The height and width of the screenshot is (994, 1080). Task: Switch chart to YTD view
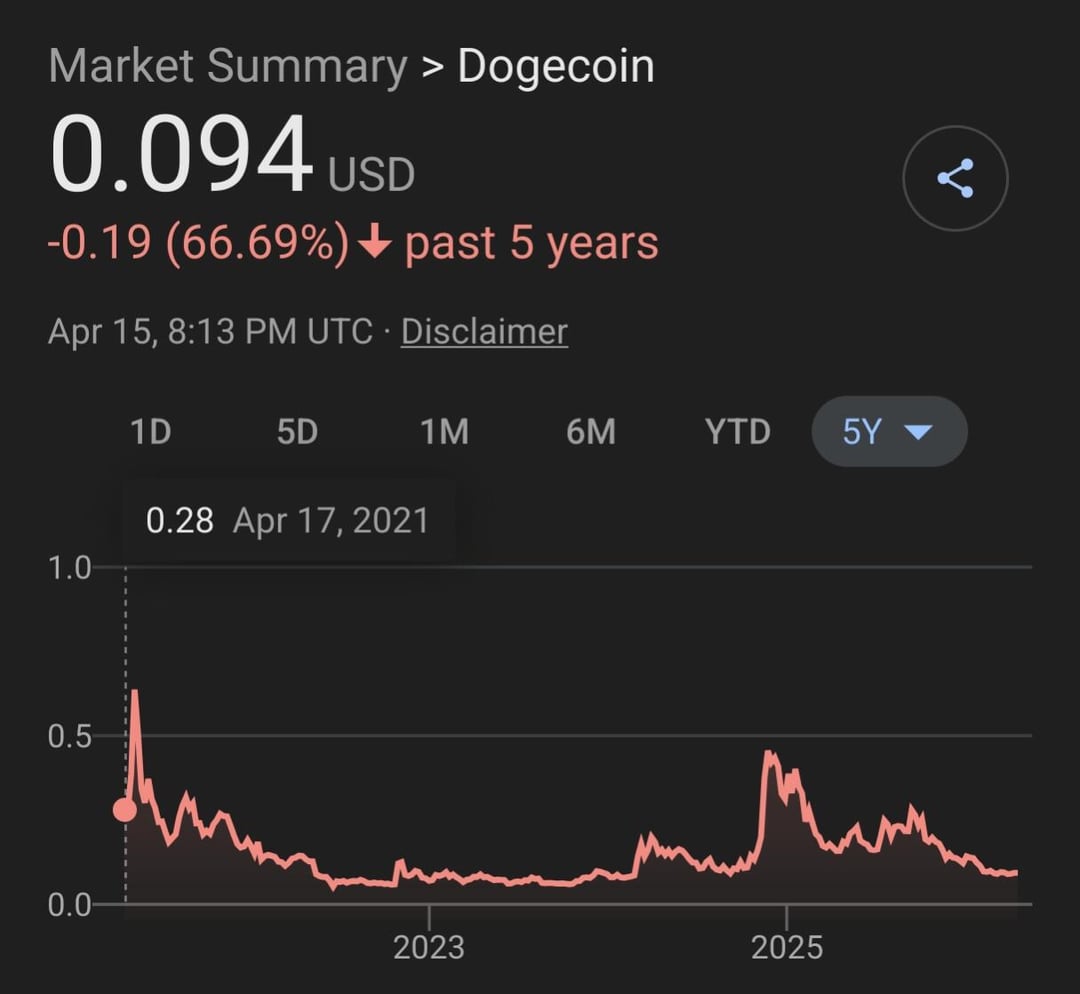coord(738,432)
